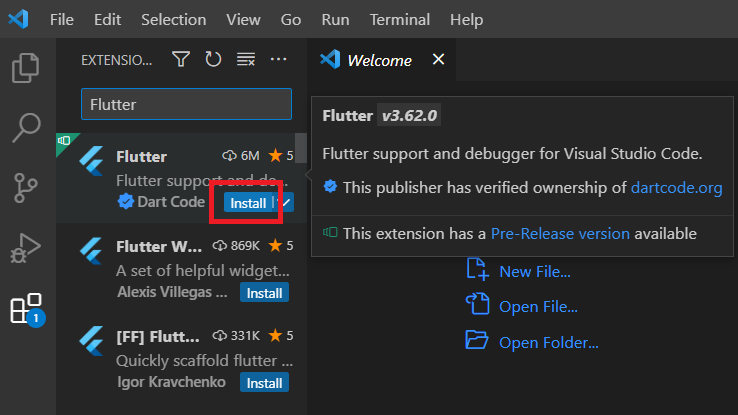Clear extensions search results icon
Viewport: 738px width, 415px height.
245,60
